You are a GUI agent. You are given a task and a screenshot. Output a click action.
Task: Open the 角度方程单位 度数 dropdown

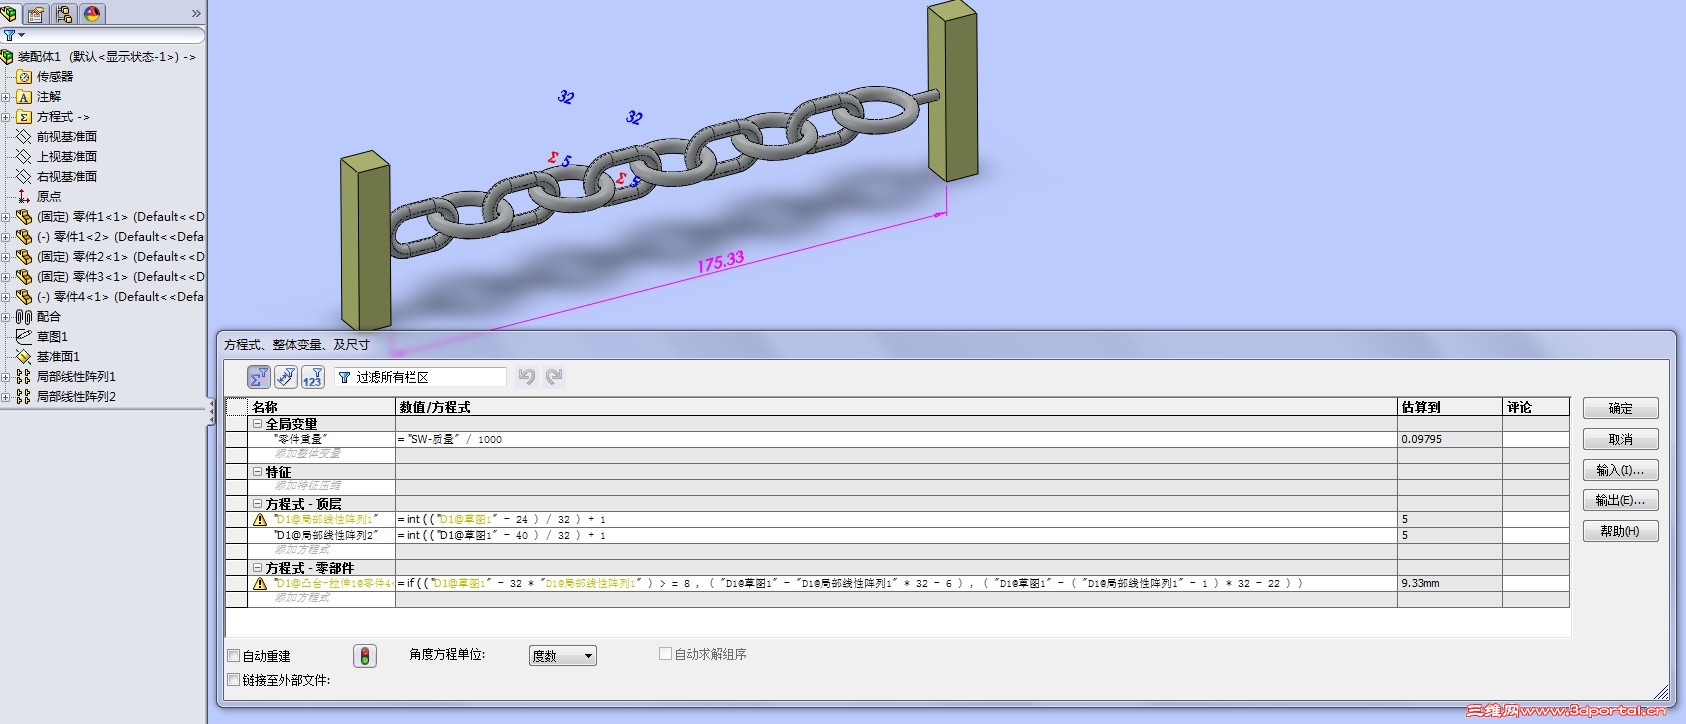tap(562, 656)
